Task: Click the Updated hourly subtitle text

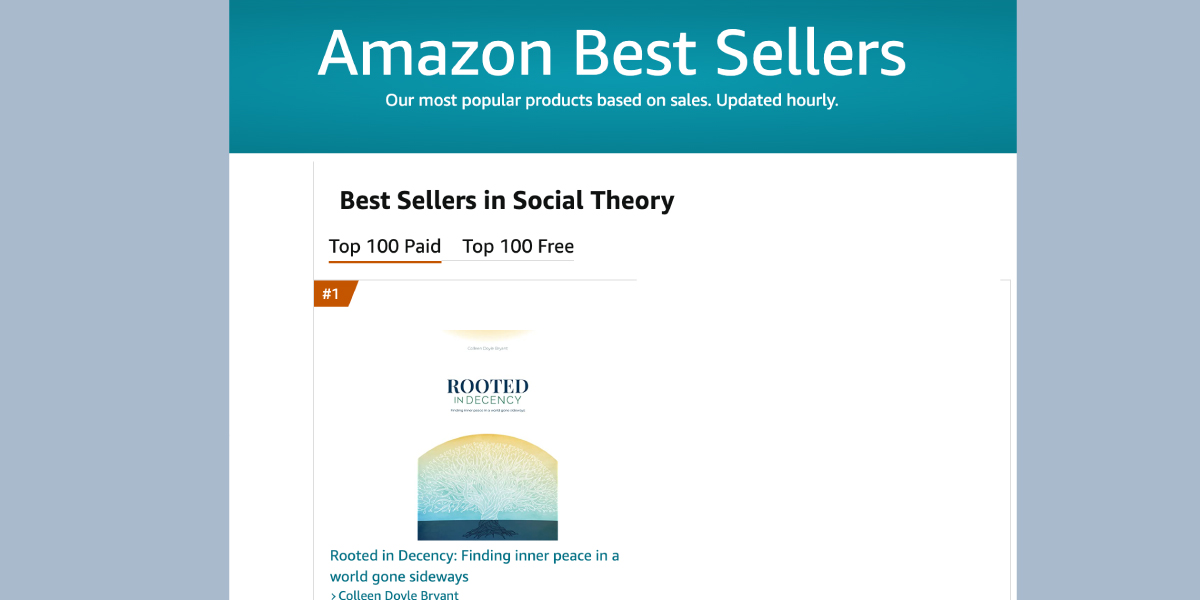Action: [x=611, y=100]
